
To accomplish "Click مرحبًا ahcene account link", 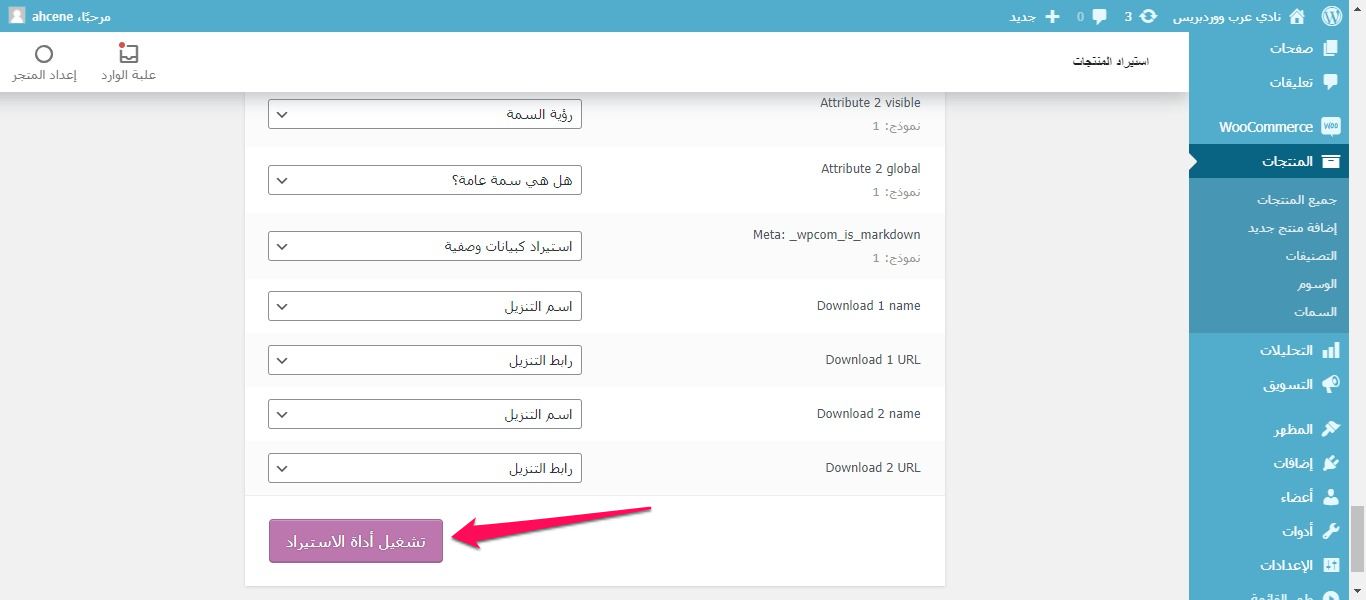I will [71, 16].
